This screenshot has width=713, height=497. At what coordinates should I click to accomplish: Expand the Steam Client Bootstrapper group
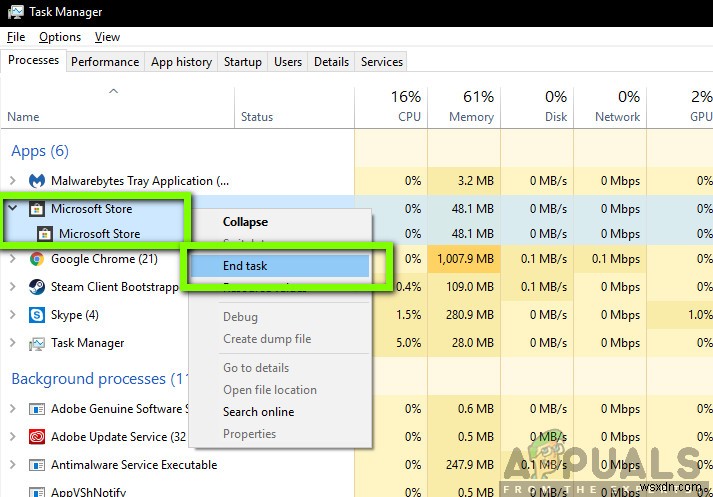(13, 287)
